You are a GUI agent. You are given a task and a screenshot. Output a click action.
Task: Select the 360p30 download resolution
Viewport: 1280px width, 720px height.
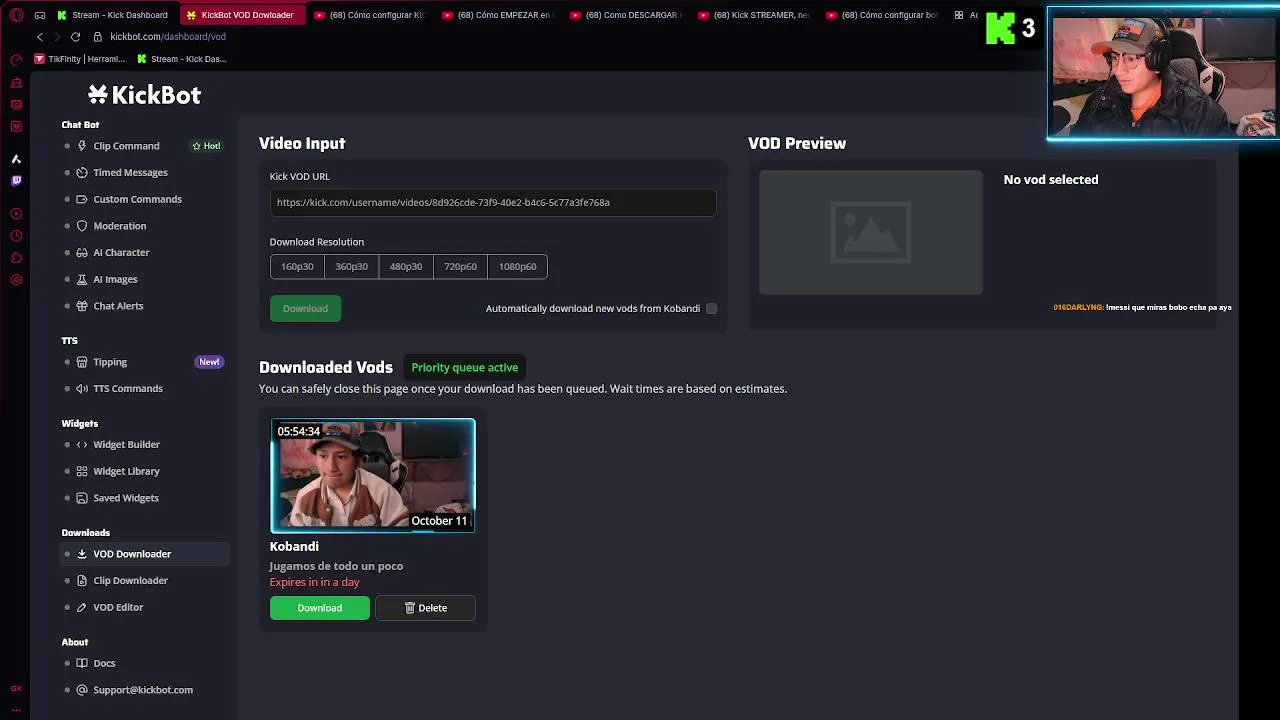351,266
